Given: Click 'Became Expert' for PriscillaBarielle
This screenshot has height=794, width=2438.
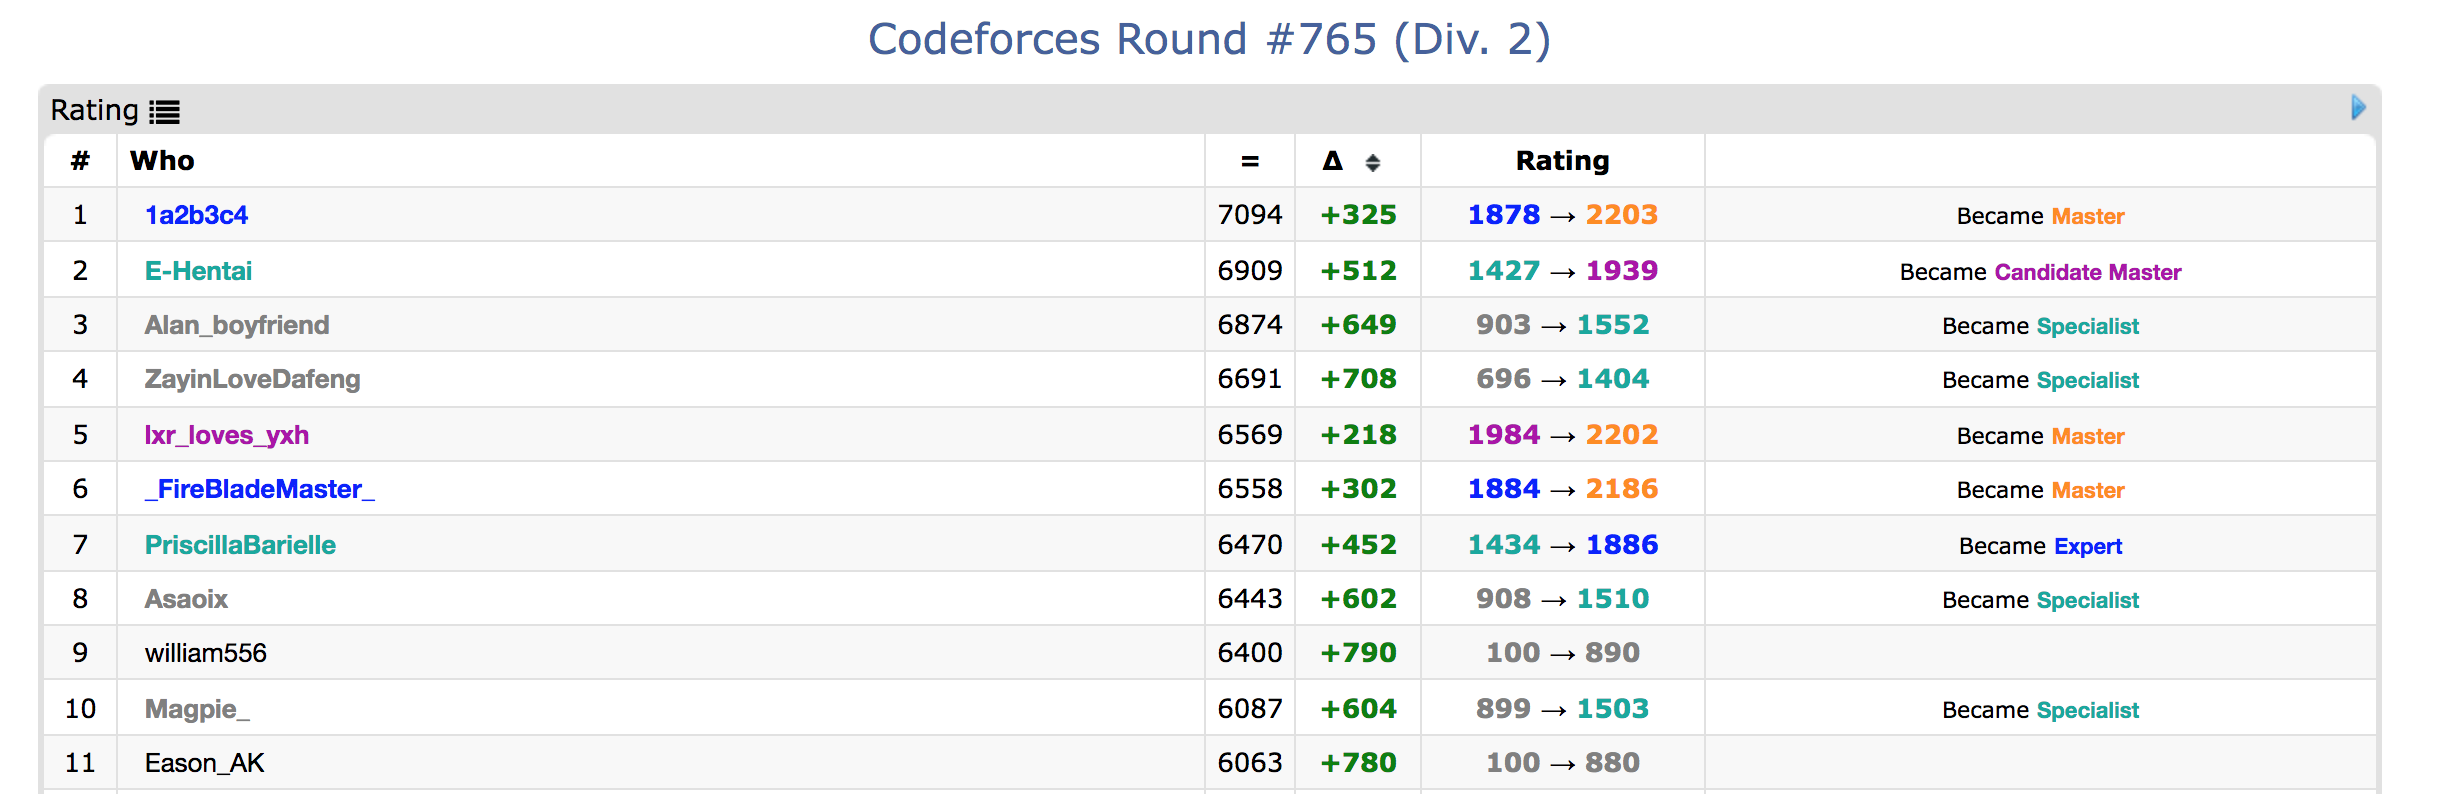Looking at the screenshot, I should pos(2040,546).
